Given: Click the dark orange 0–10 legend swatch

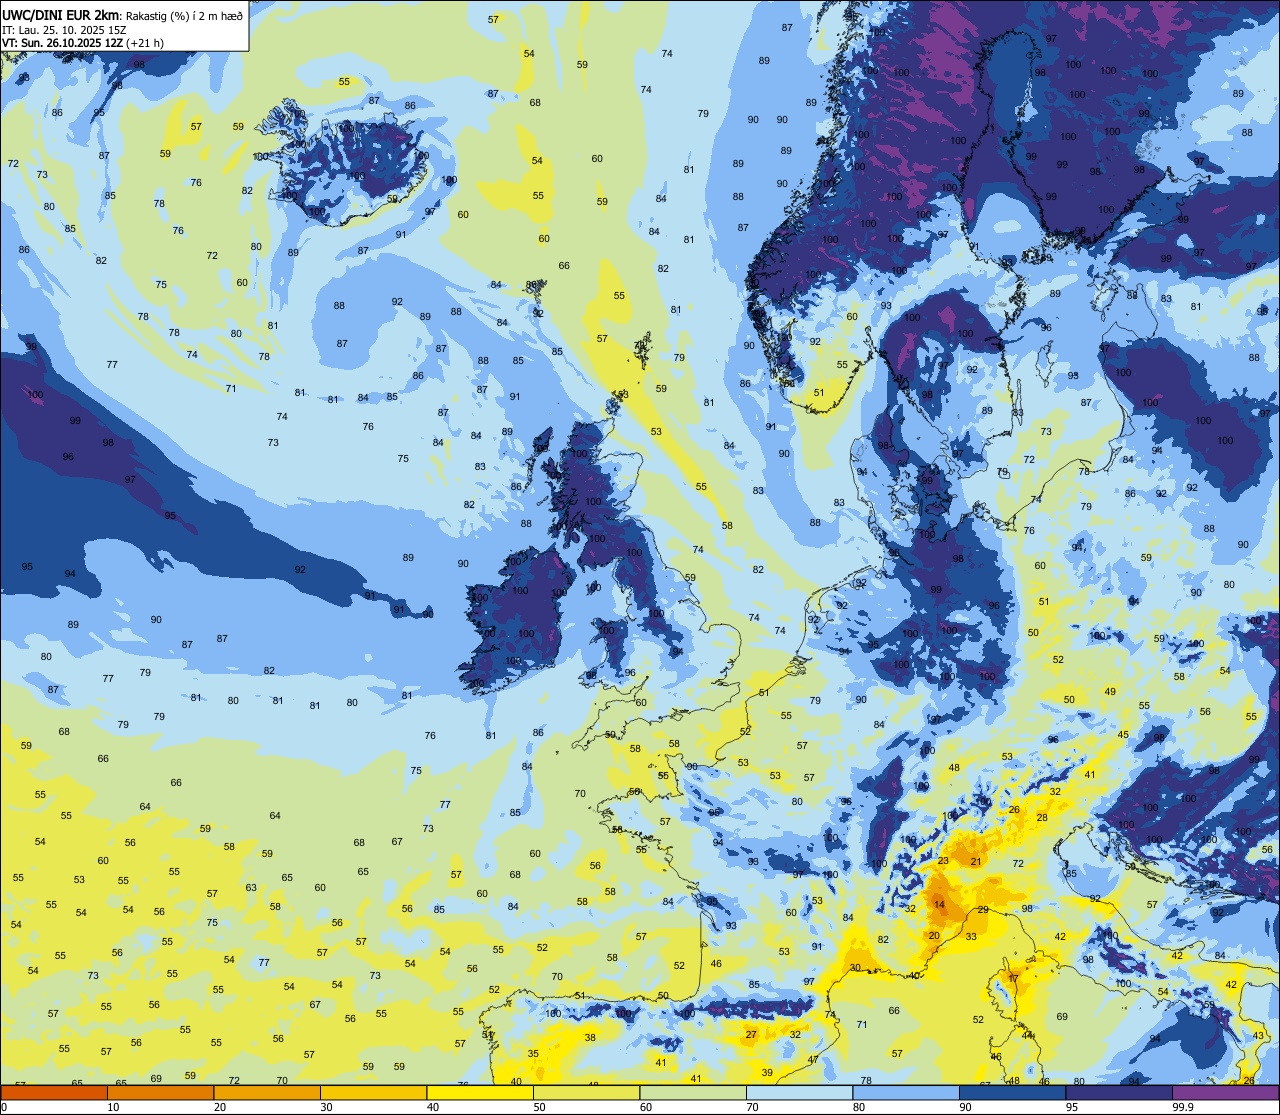Looking at the screenshot, I should 54,1092.
